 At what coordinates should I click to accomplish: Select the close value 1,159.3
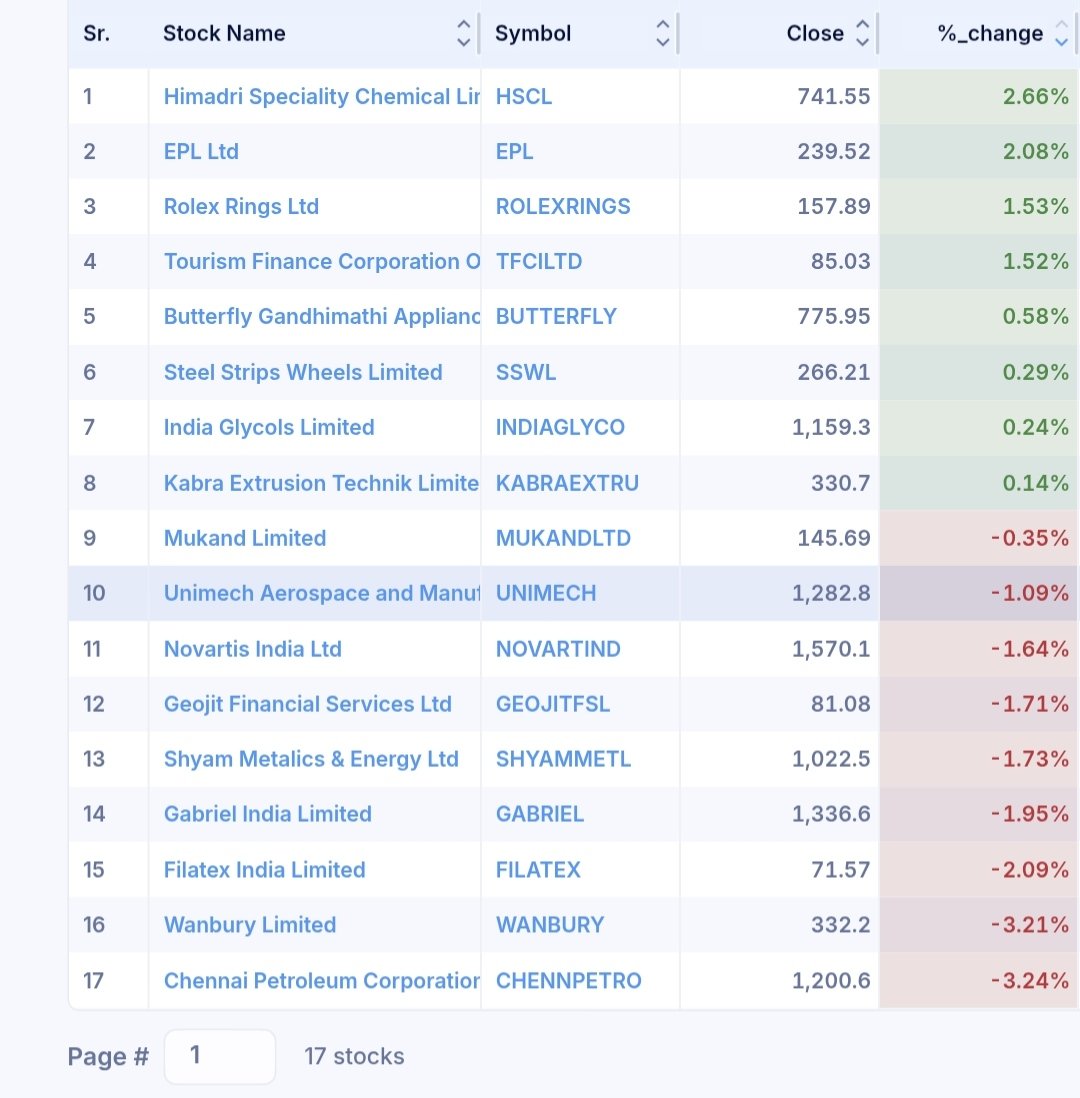(x=831, y=427)
